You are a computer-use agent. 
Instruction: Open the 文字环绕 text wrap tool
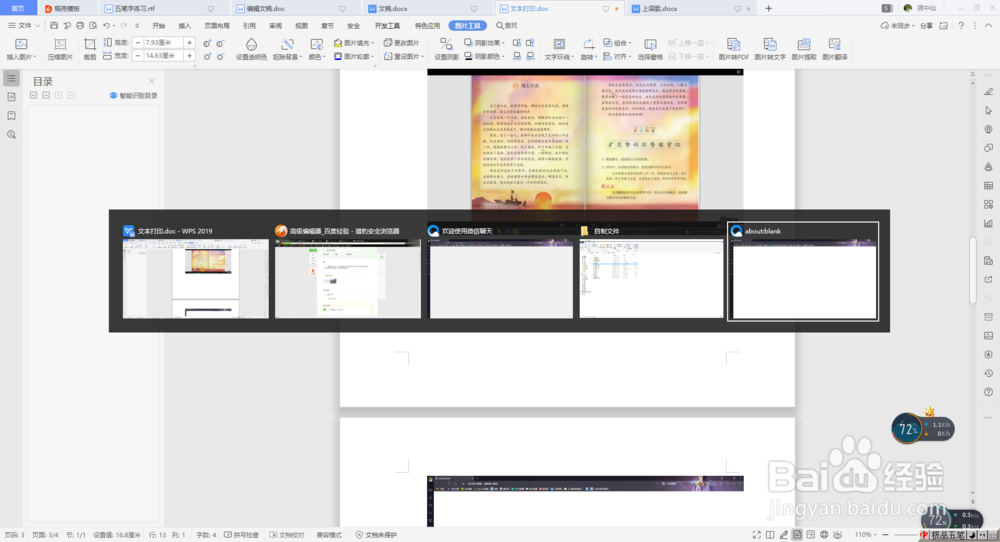(x=559, y=48)
